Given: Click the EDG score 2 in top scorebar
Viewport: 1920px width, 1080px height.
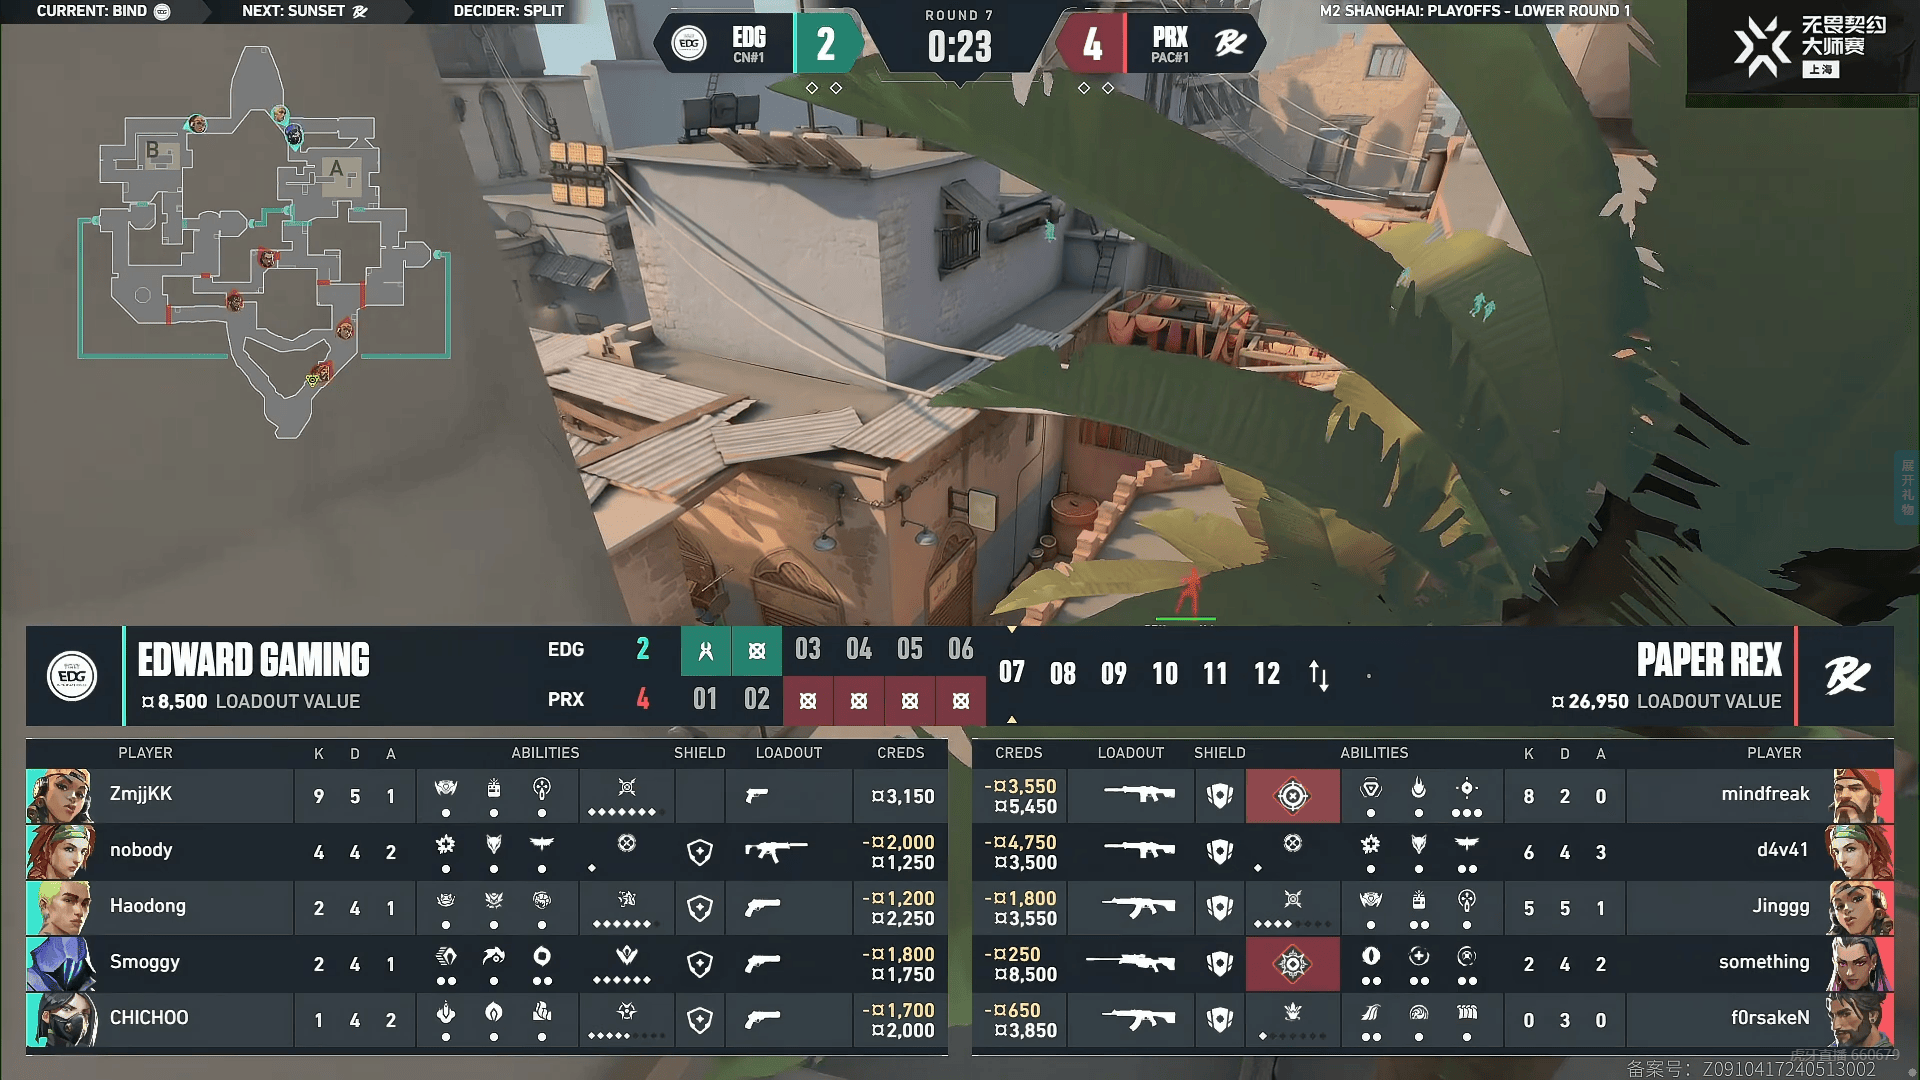Looking at the screenshot, I should point(825,44).
